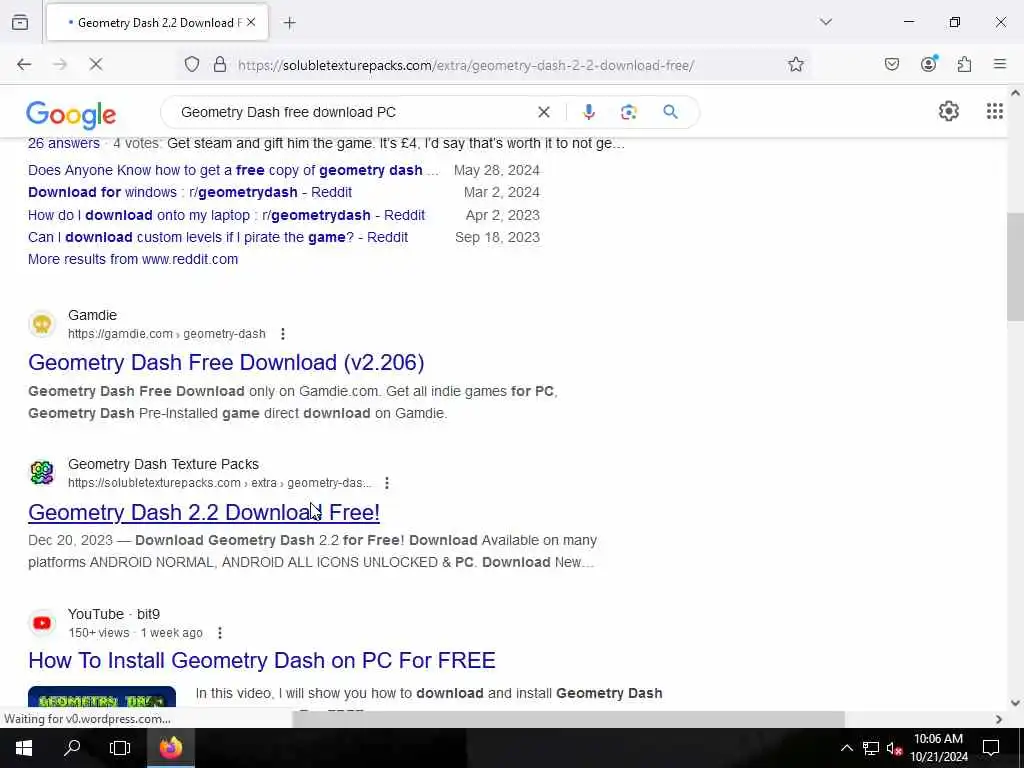Image resolution: width=1024 pixels, height=768 pixels.
Task: Open the Firefox View icon in tab bar
Action: click(x=20, y=23)
